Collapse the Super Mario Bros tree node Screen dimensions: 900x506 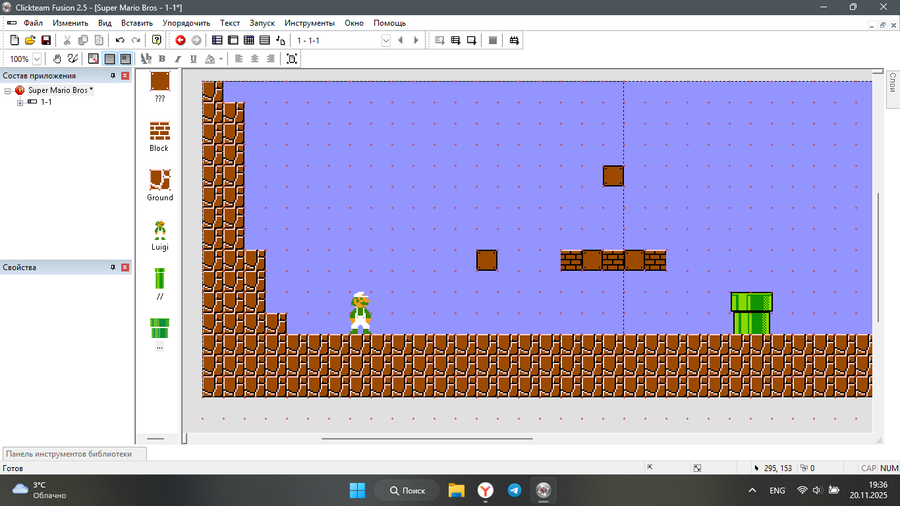pos(8,91)
